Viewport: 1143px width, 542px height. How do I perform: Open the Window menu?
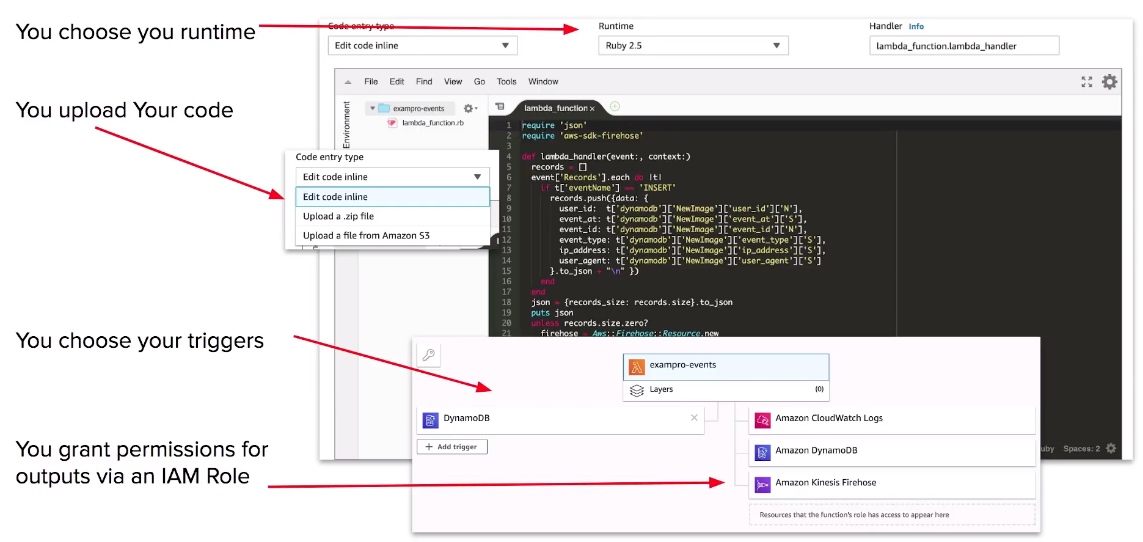point(543,82)
